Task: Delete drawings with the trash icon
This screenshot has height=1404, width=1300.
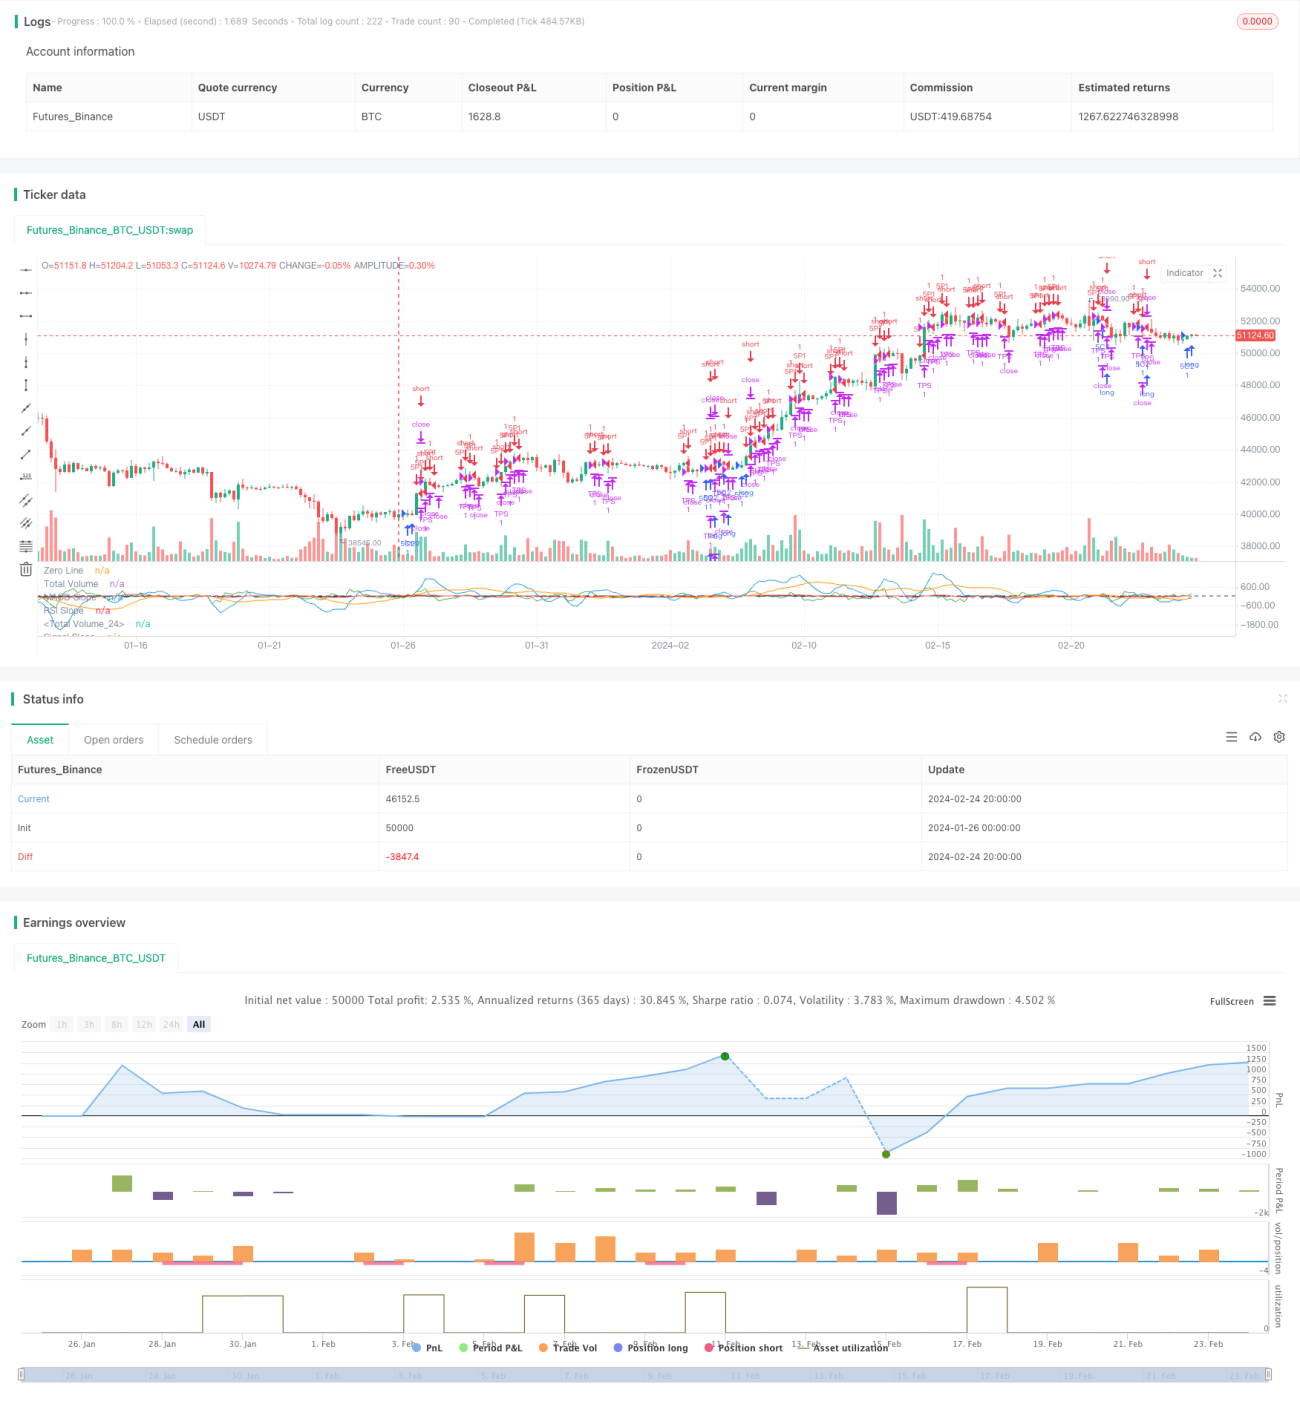Action: (x=26, y=569)
